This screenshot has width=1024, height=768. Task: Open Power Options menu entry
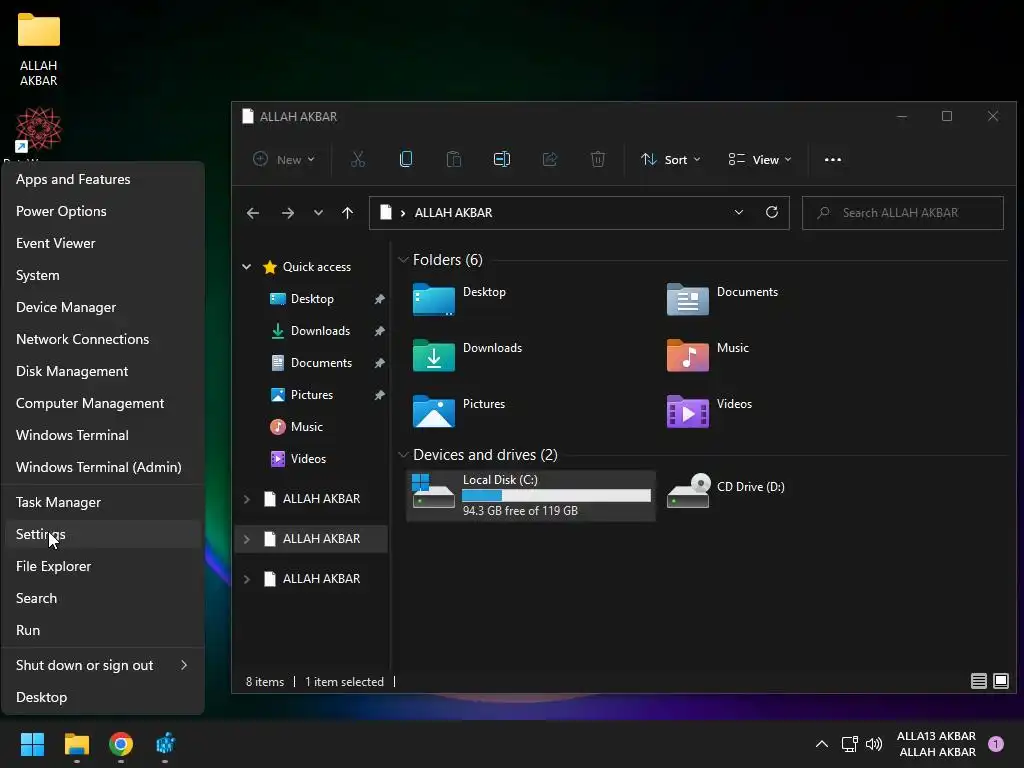(103, 211)
